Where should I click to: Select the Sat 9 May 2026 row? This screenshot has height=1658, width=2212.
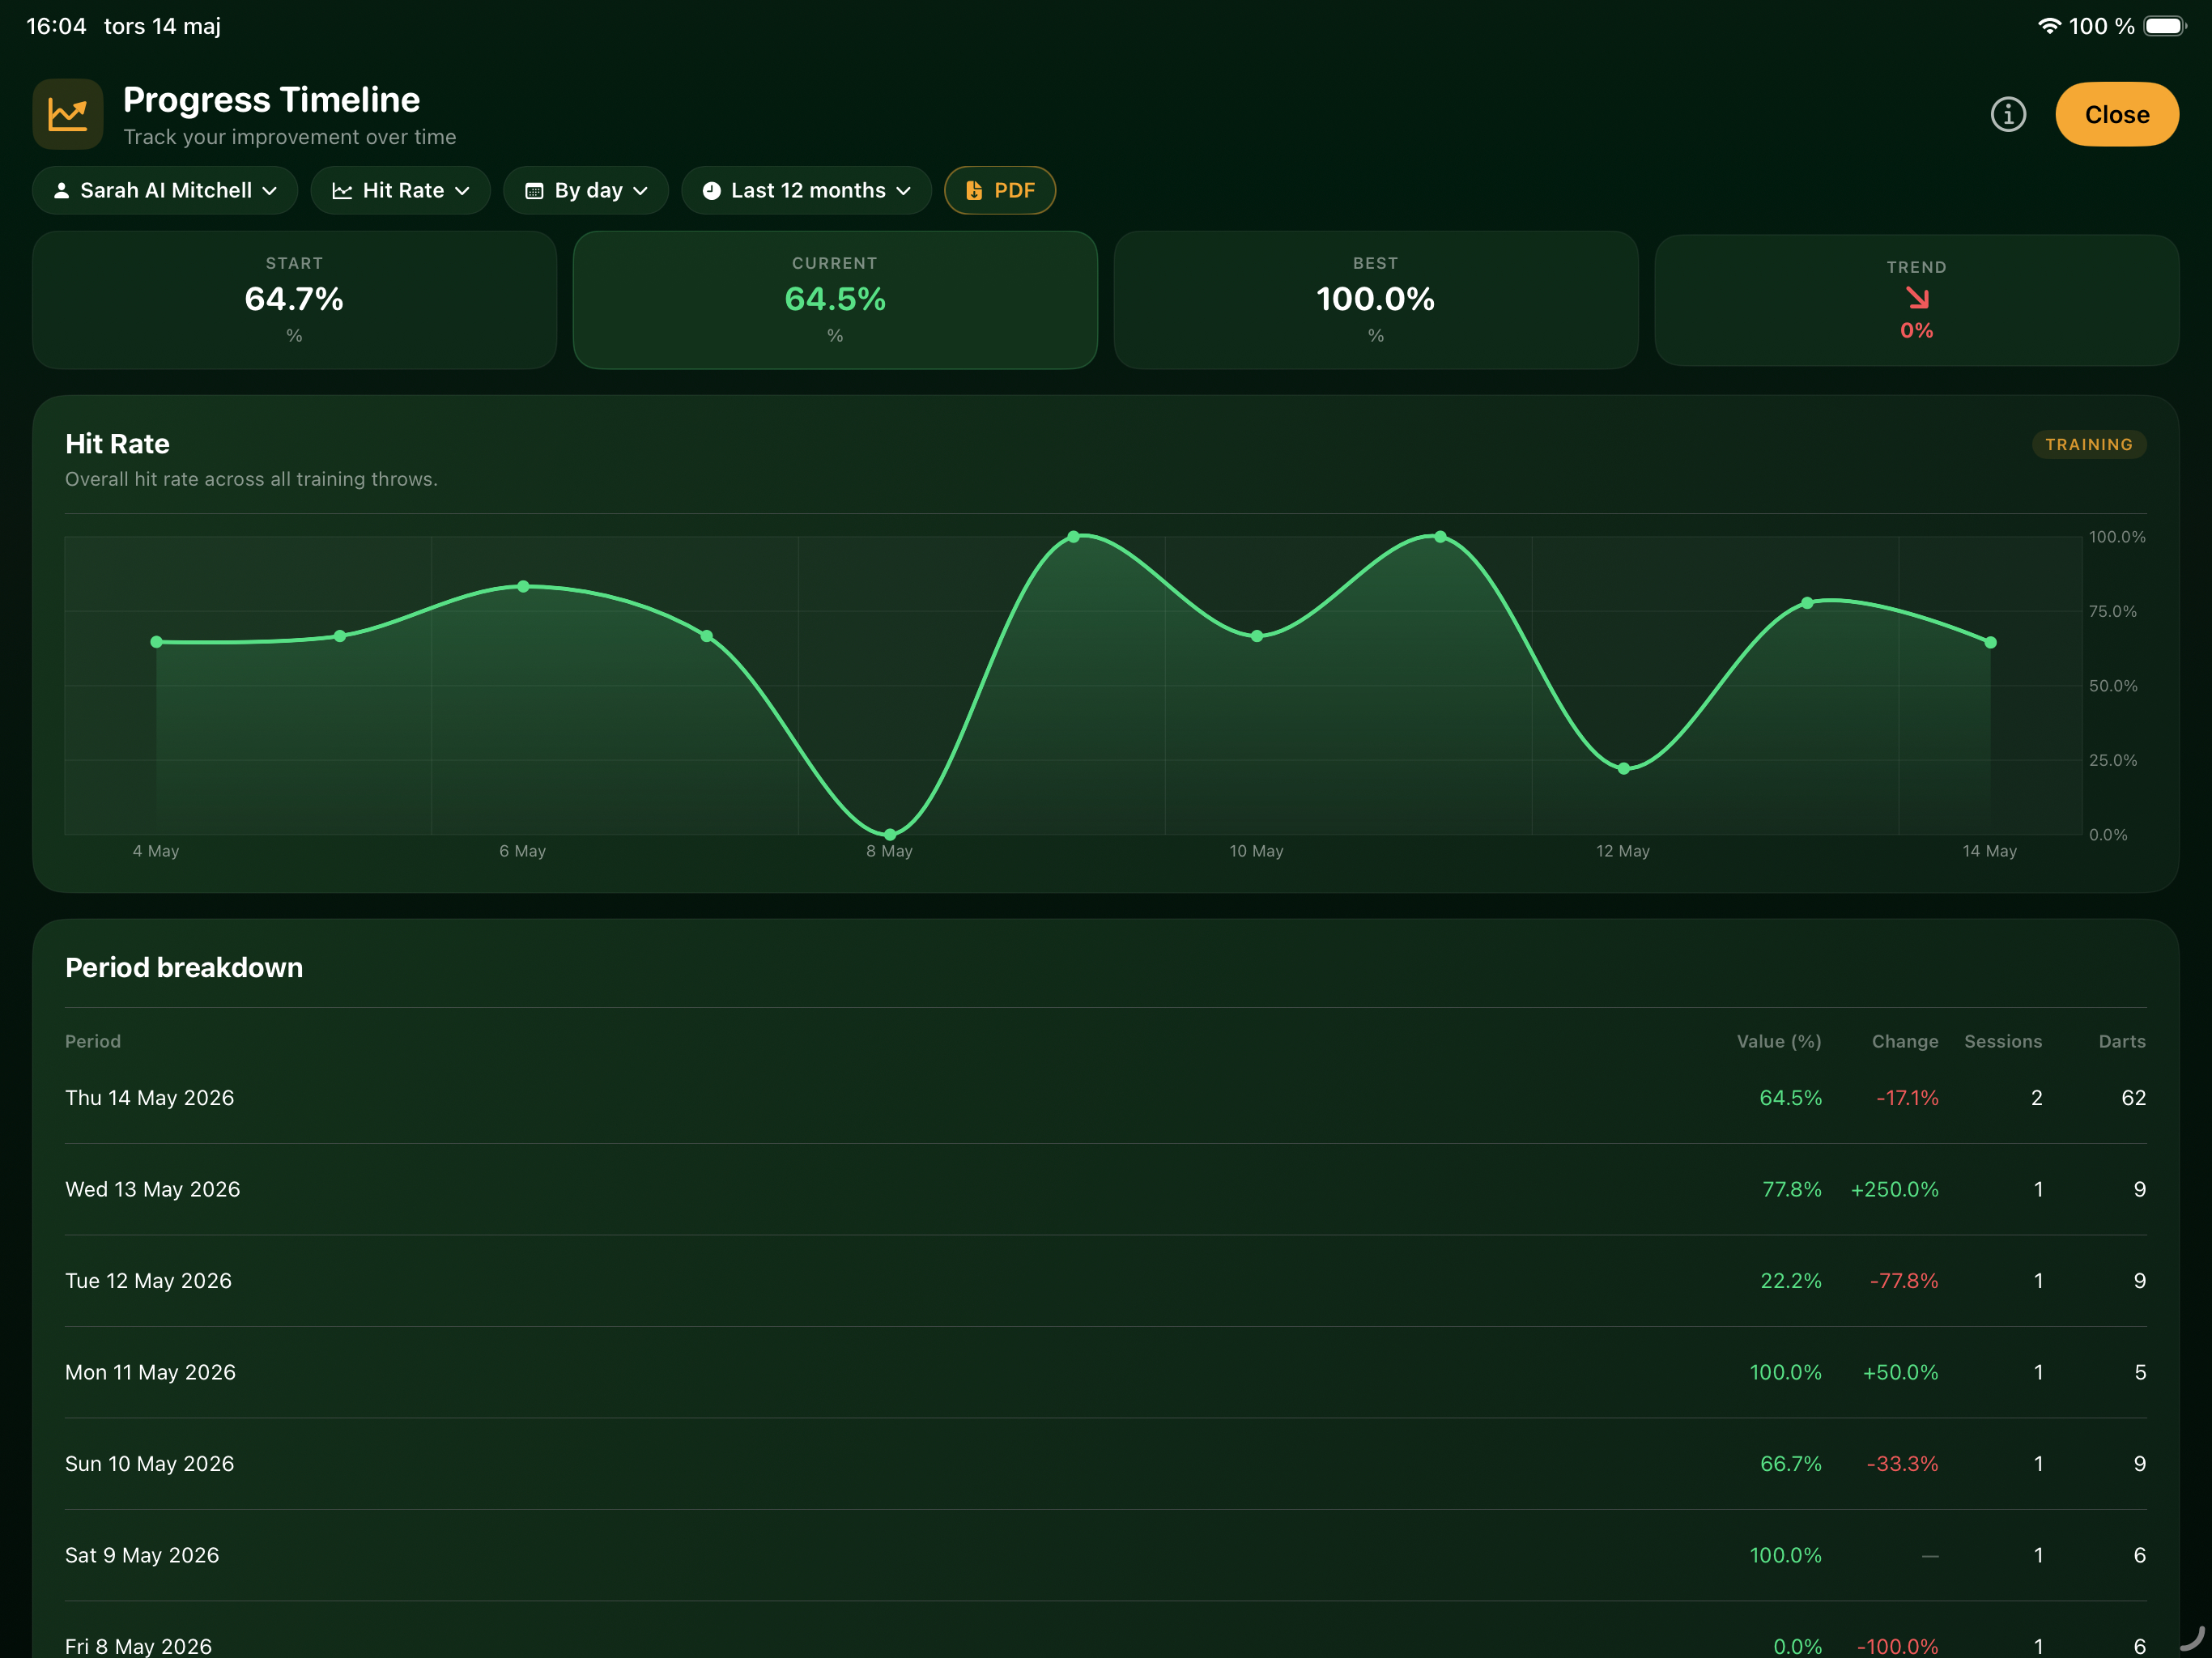1106,1555
